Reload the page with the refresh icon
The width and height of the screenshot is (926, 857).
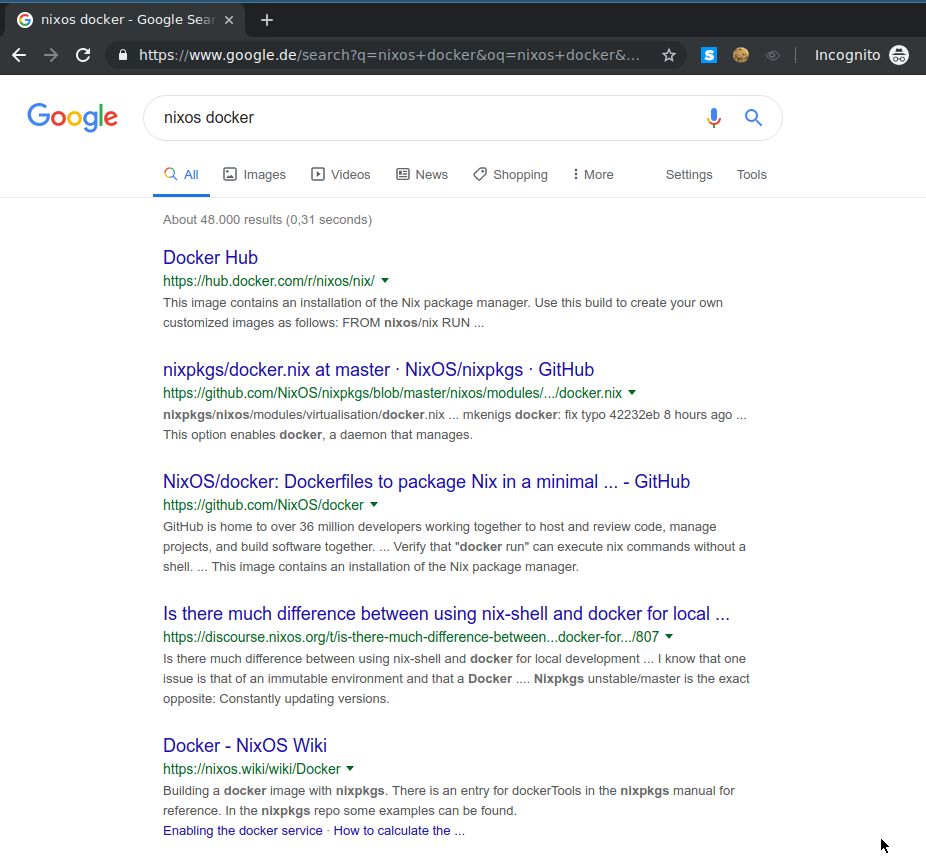[x=83, y=55]
